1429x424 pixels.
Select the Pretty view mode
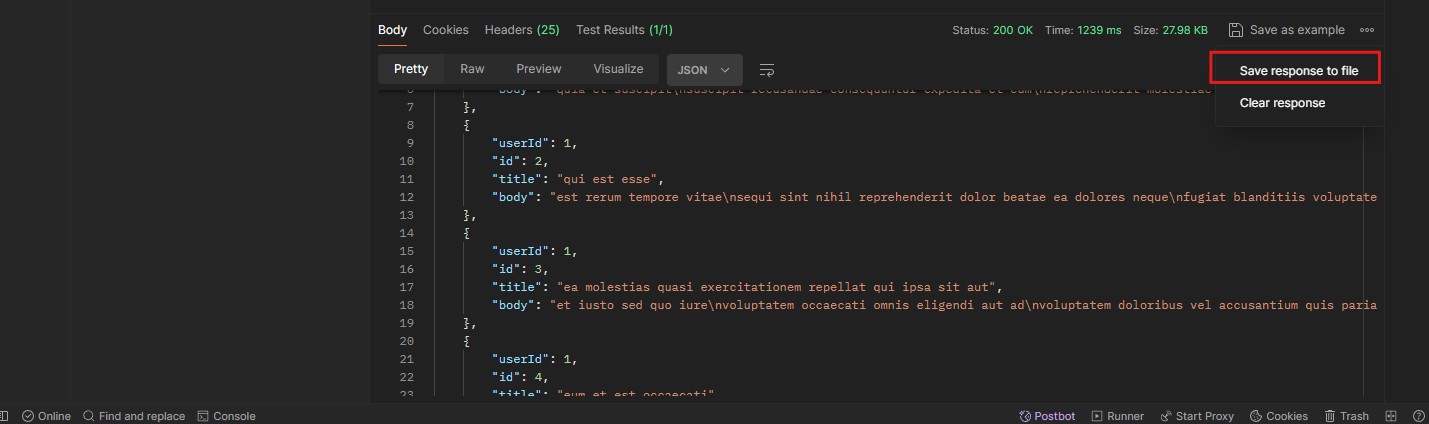pyautogui.click(x=411, y=69)
